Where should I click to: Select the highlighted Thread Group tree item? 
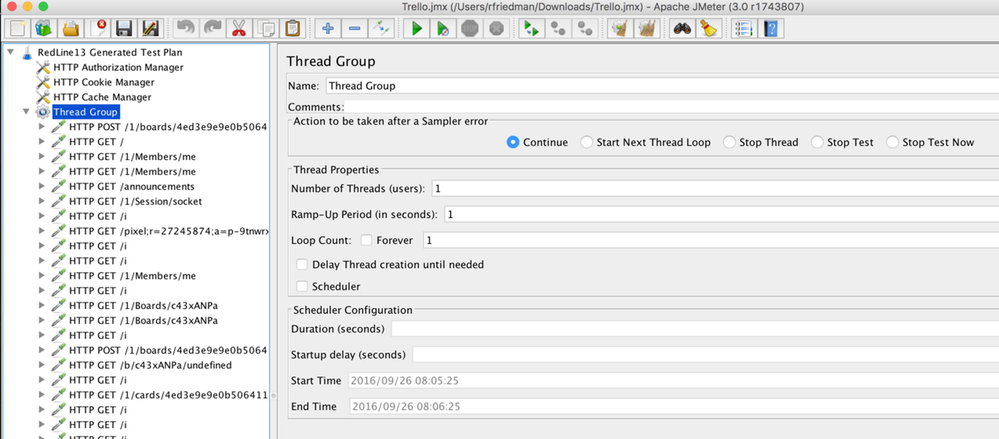pyautogui.click(x=86, y=112)
